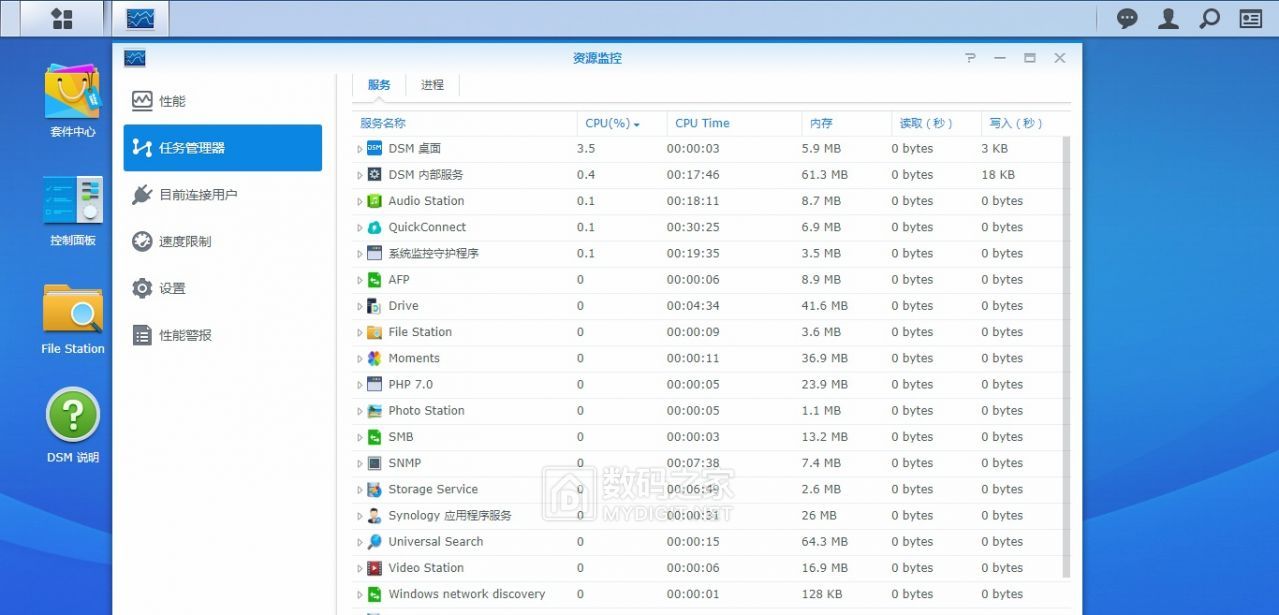Expand the 系统监控守护程序 row
The width and height of the screenshot is (1279, 615).
360,254
